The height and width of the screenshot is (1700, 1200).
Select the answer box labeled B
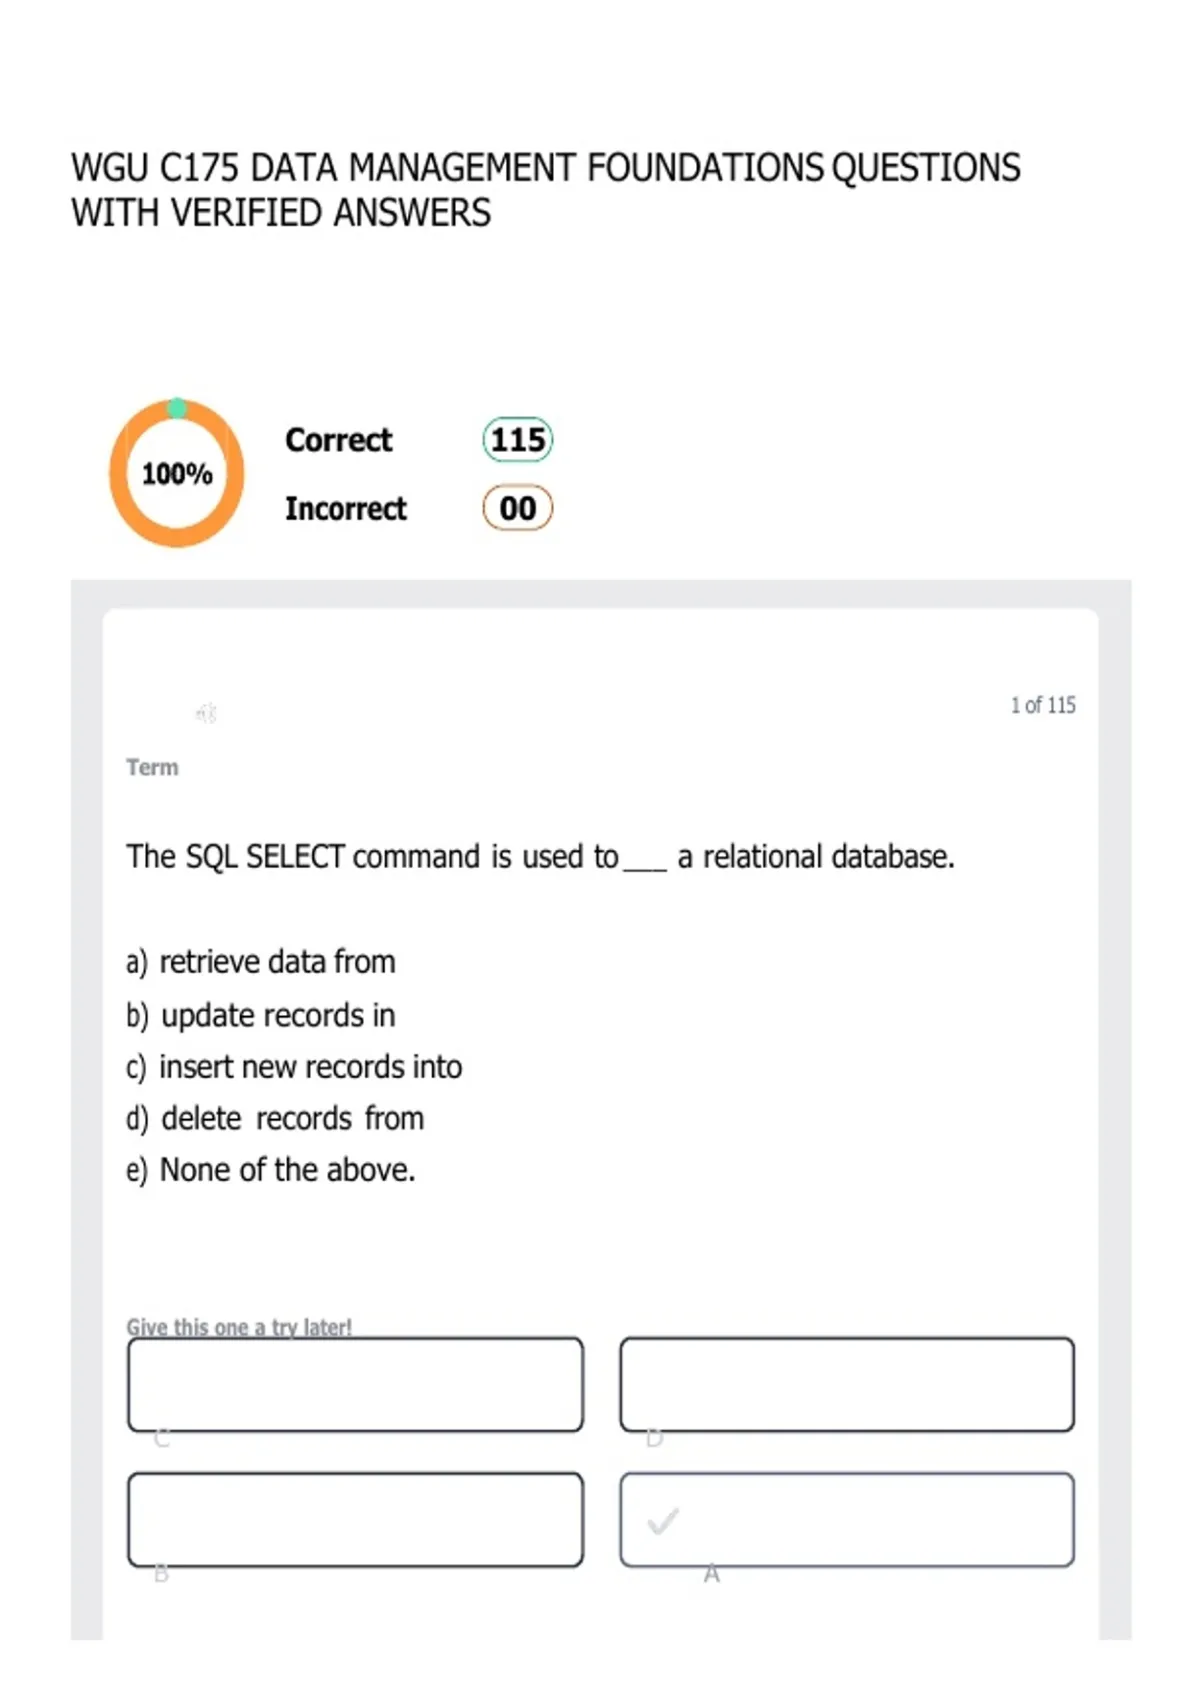click(355, 1520)
